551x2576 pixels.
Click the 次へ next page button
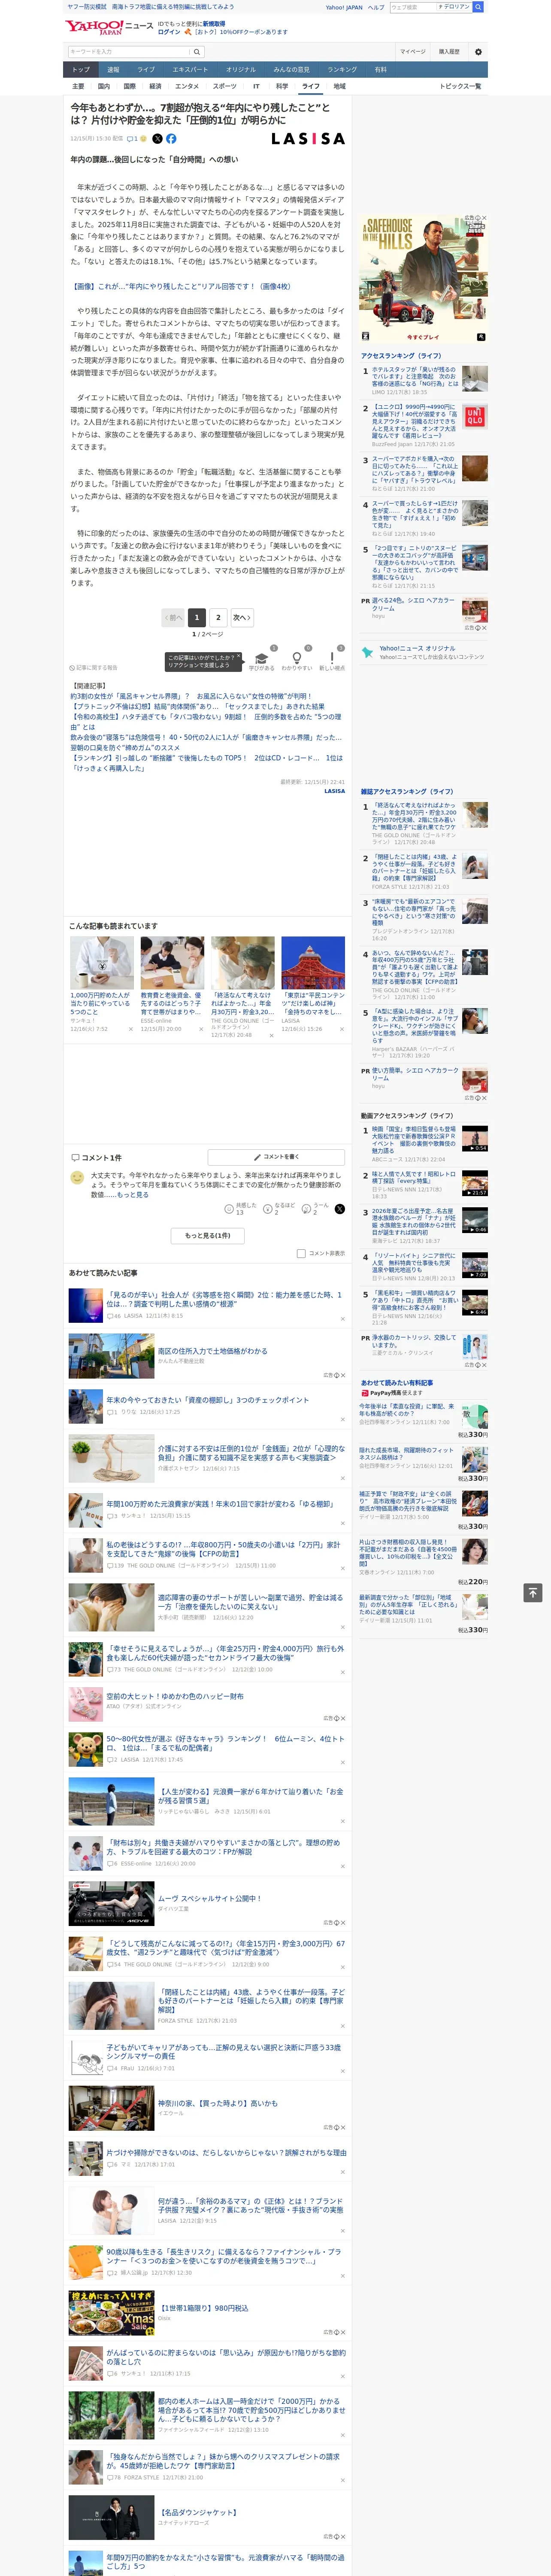[x=241, y=617]
